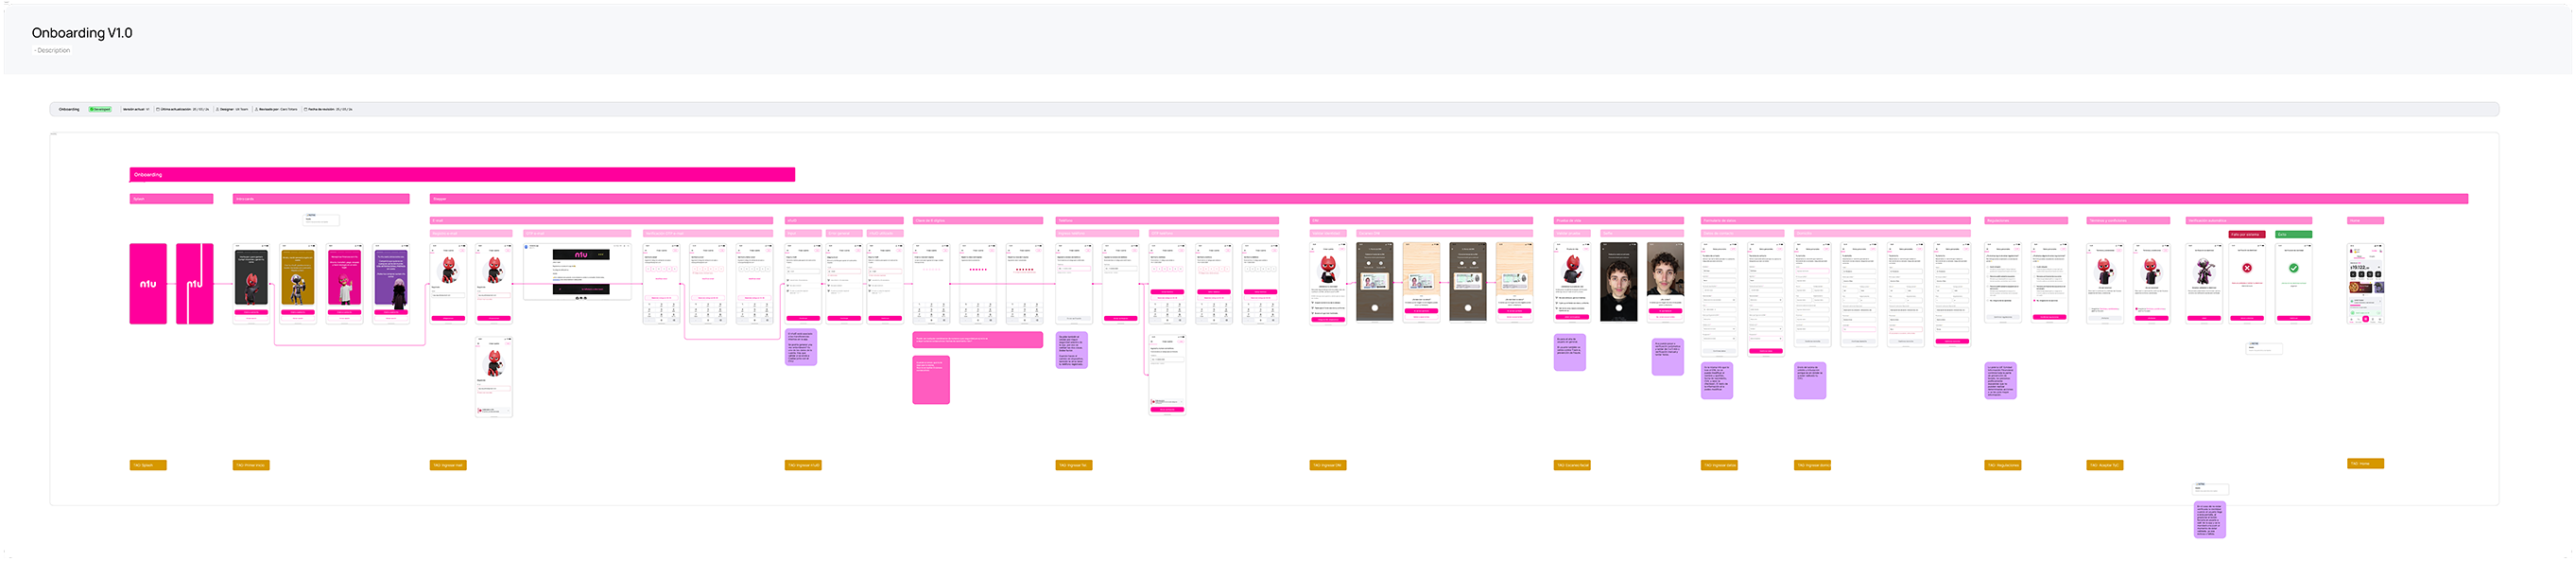Viewport: 2576px width, 561px height.
Task: Click the Intro cards section header
Action: (x=321, y=199)
